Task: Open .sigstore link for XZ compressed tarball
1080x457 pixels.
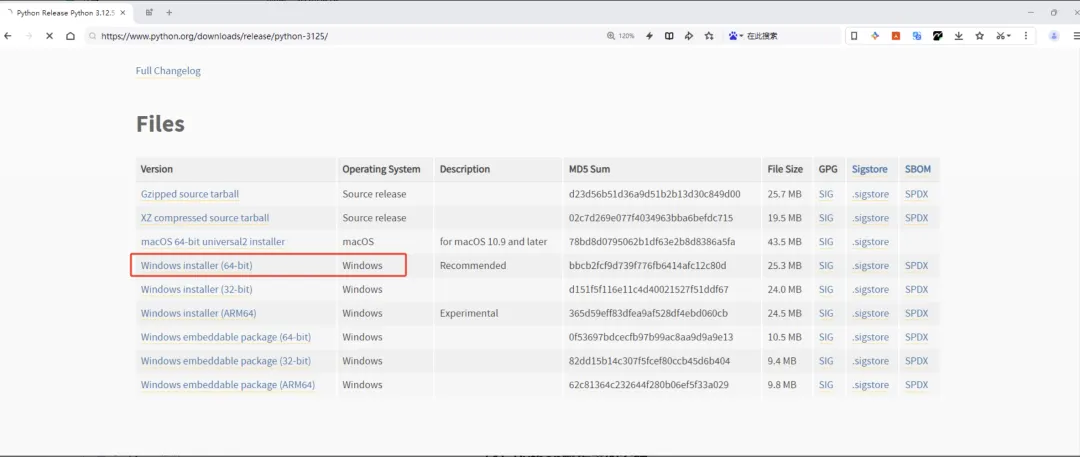Action: 870,218
